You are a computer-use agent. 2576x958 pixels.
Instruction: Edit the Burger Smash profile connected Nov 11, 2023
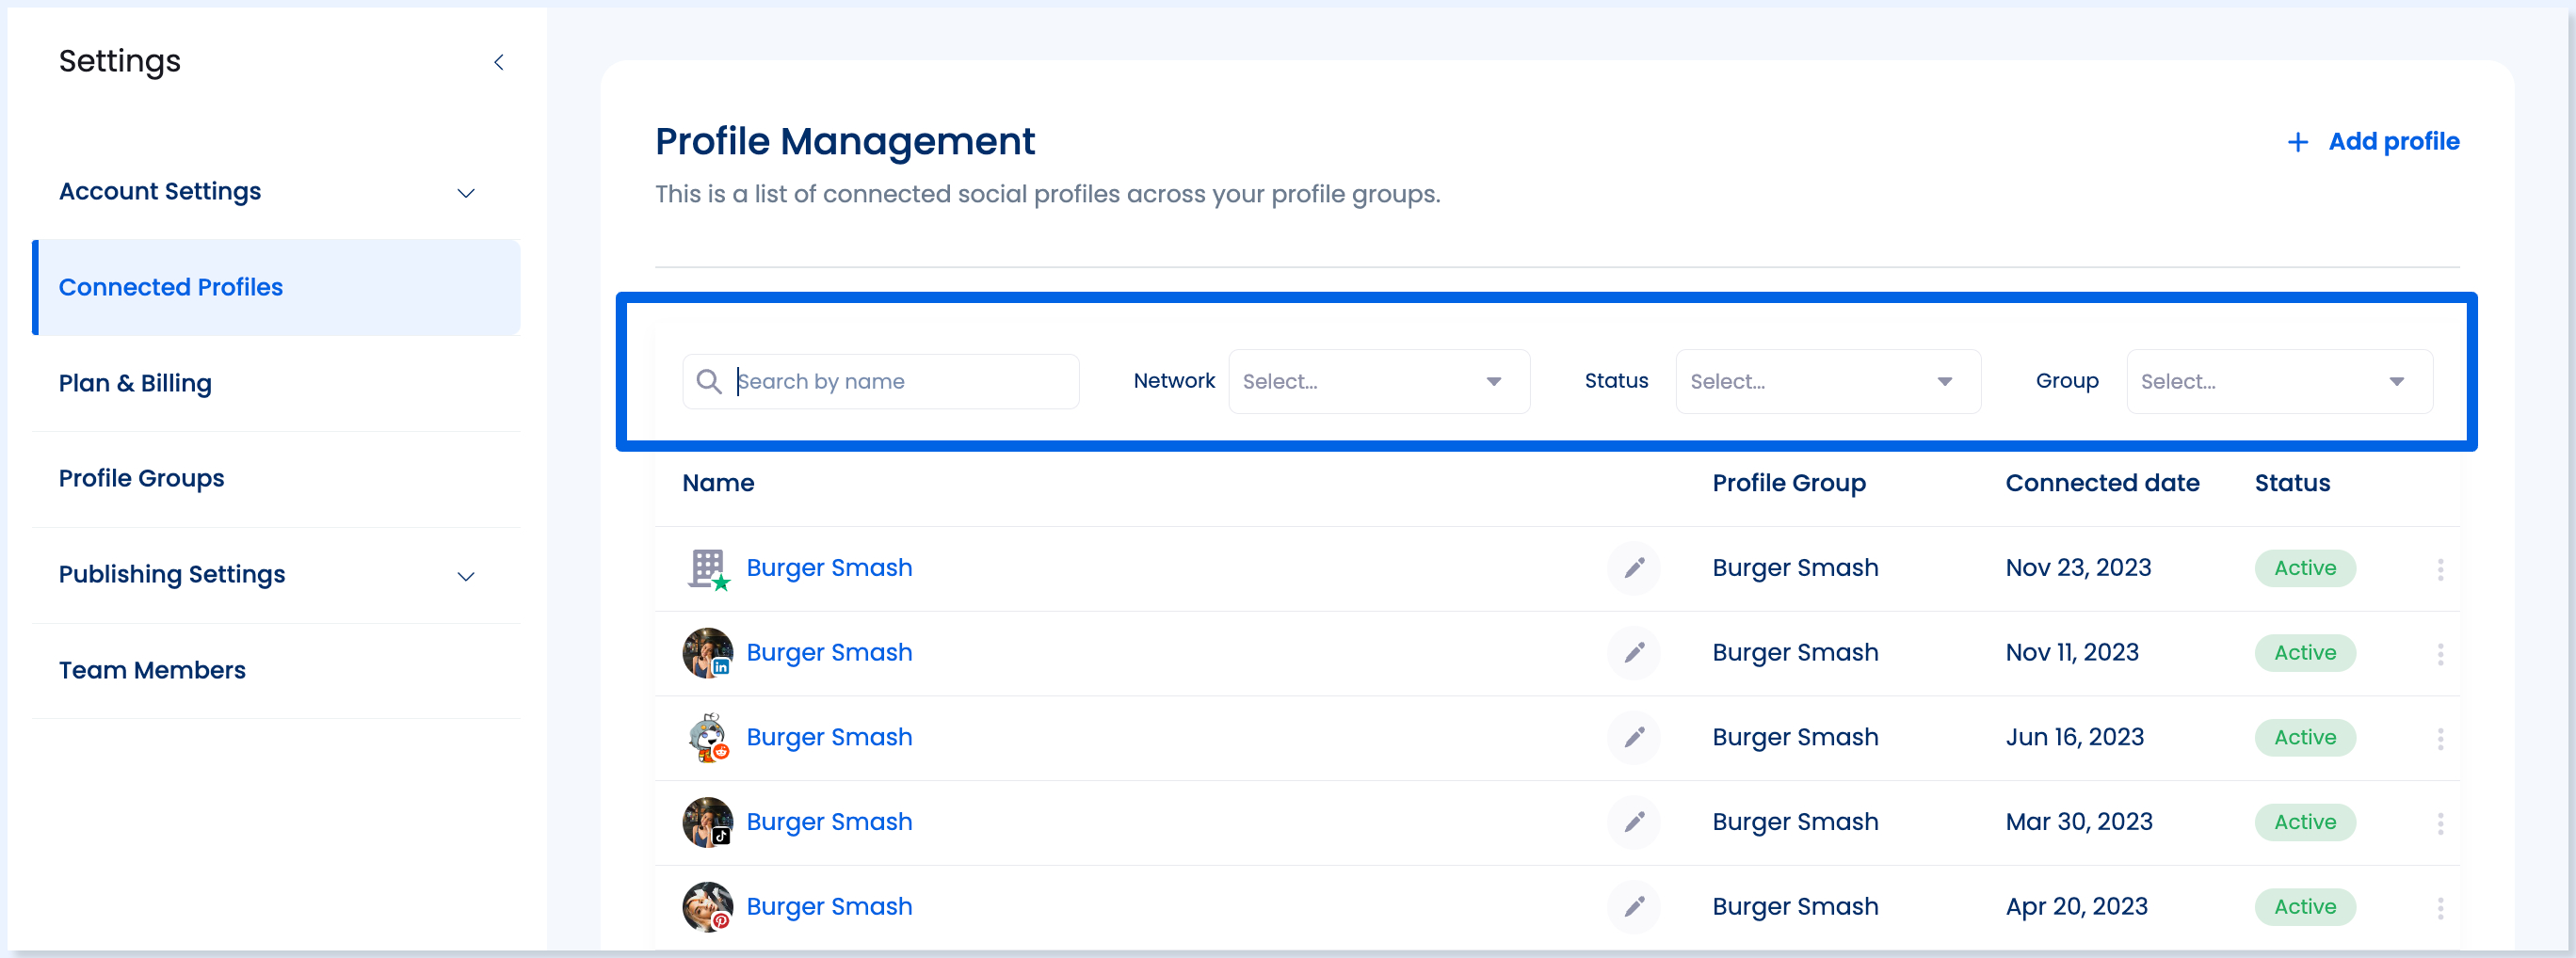[x=1634, y=653]
